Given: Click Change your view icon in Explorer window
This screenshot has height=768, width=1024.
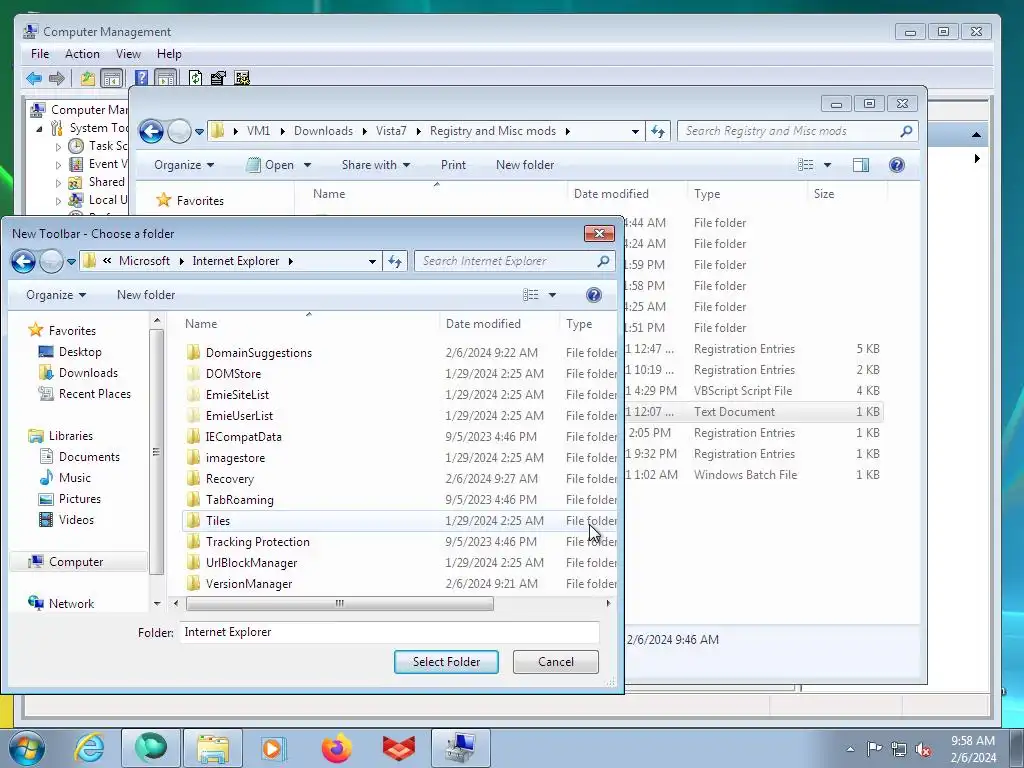Looking at the screenshot, I should pos(806,165).
